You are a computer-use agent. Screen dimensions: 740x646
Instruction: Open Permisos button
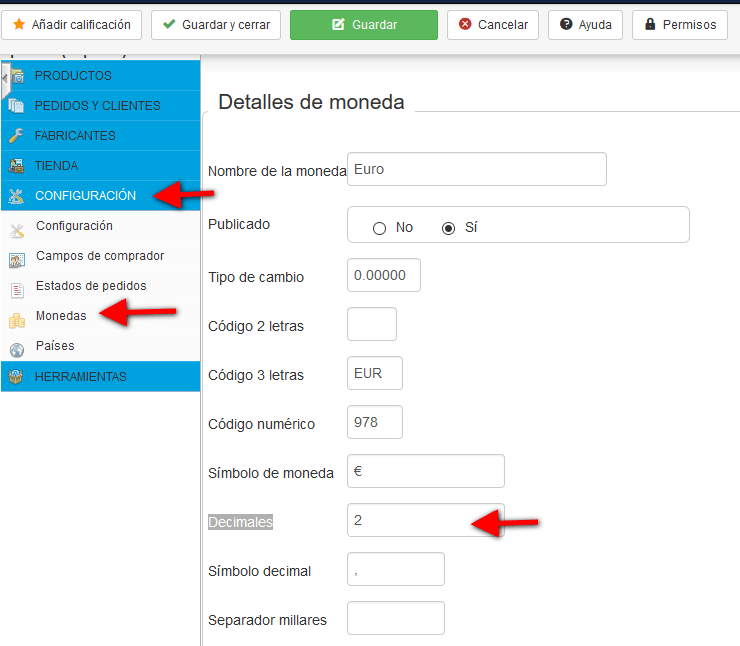pyautogui.click(x=680, y=25)
